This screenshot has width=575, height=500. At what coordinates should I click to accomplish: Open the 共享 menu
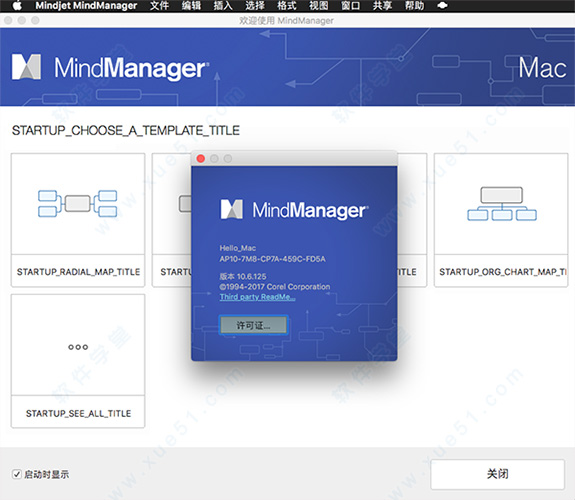[x=382, y=6]
